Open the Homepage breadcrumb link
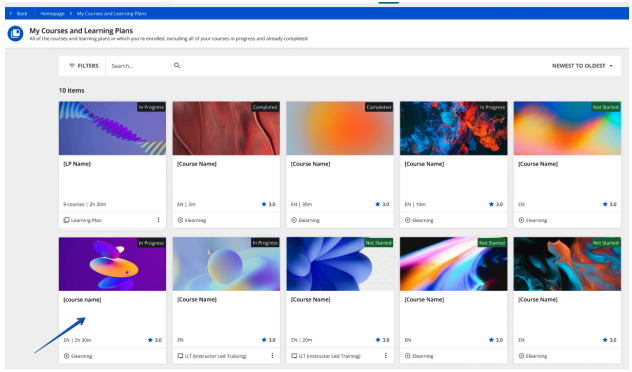The height and width of the screenshot is (372, 632). (52, 13)
